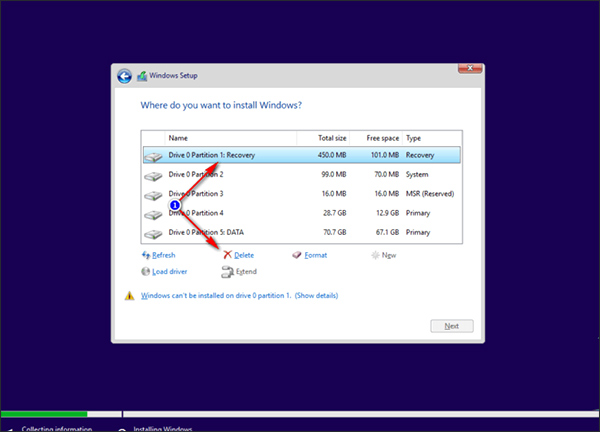
Task: Click drive icon of Drive 0 Partition 4
Action: coord(153,214)
